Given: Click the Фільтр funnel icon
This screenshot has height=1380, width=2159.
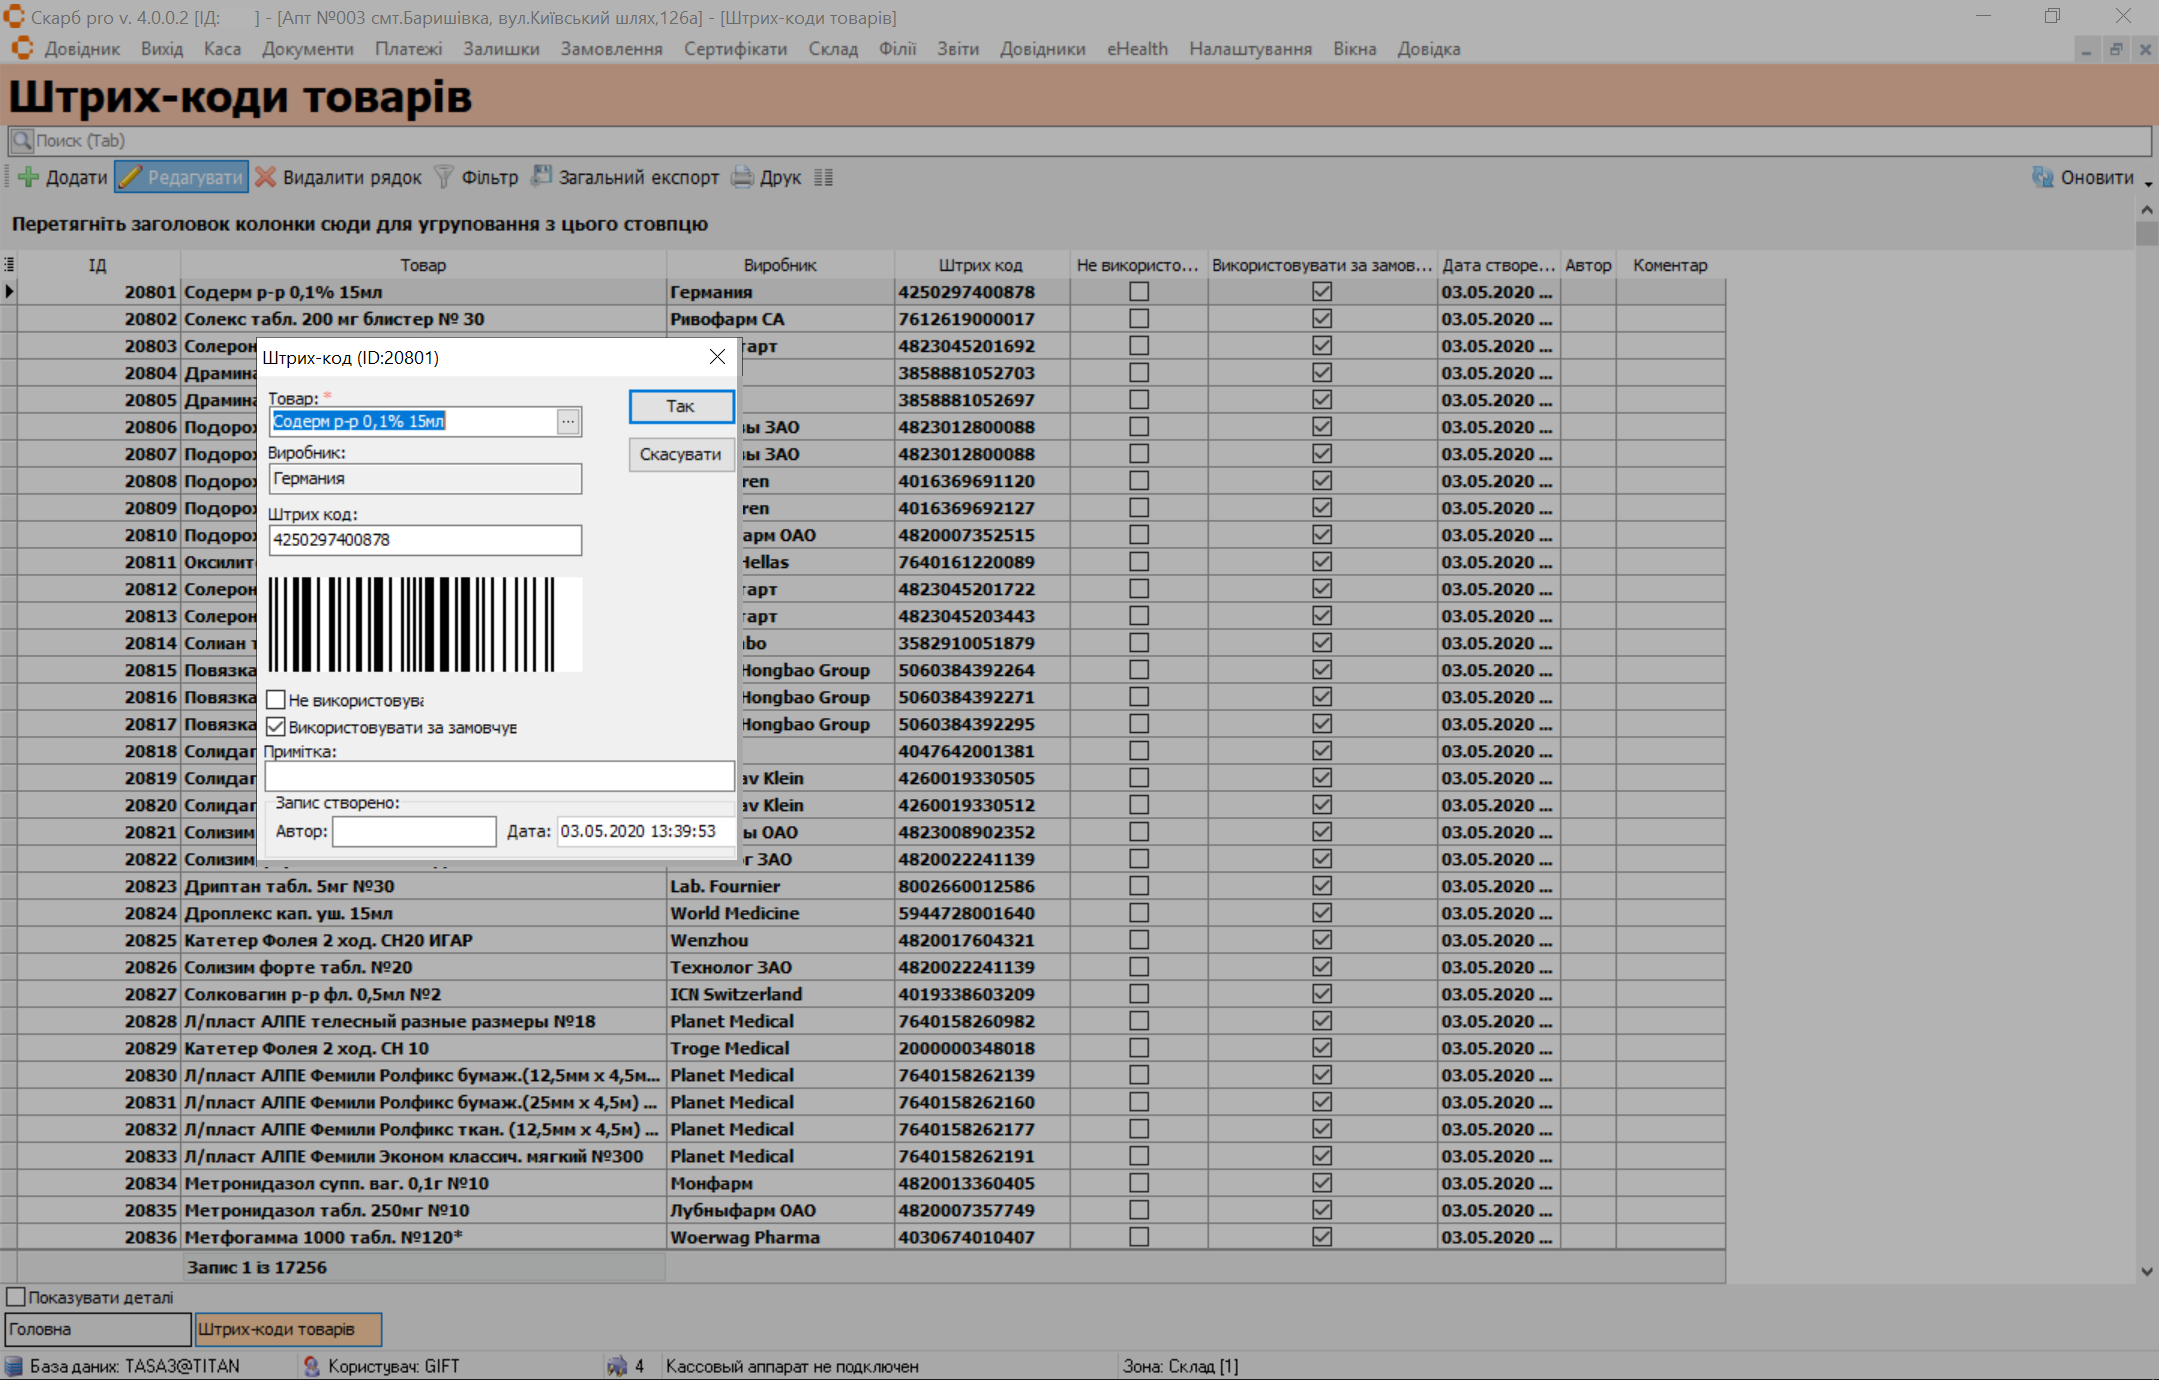Looking at the screenshot, I should coord(443,177).
